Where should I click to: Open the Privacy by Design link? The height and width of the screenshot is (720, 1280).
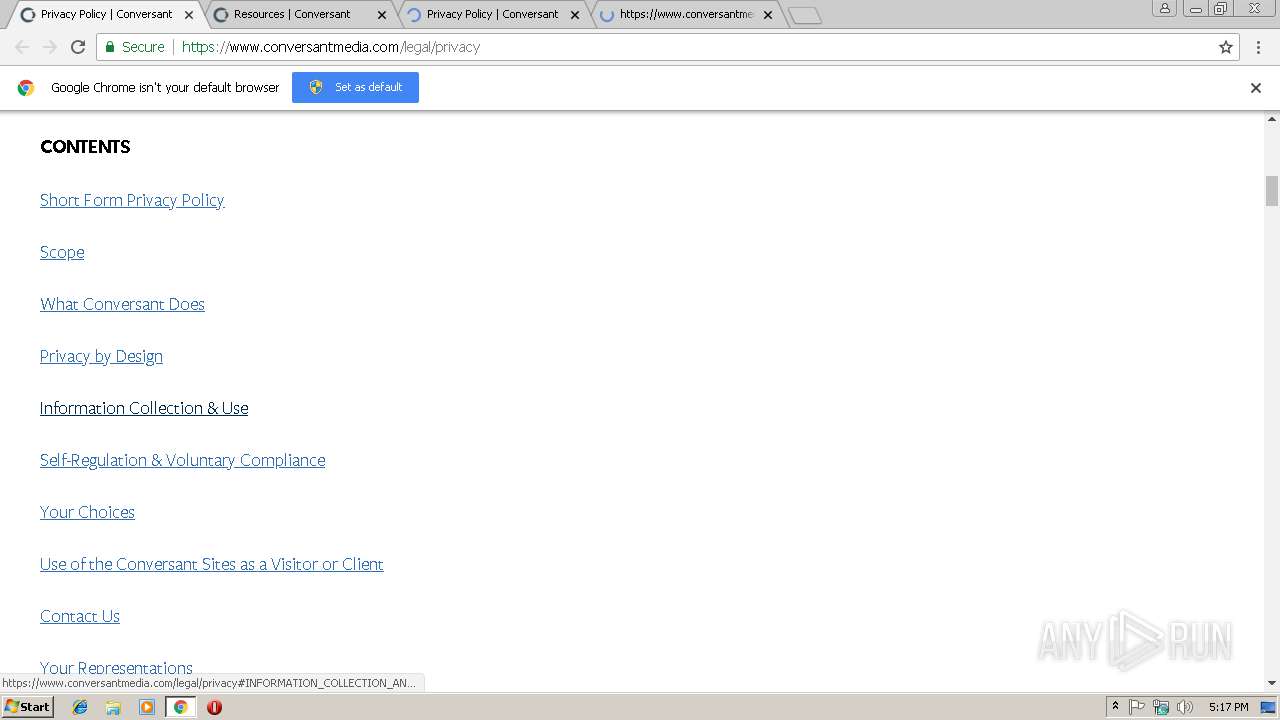101,356
